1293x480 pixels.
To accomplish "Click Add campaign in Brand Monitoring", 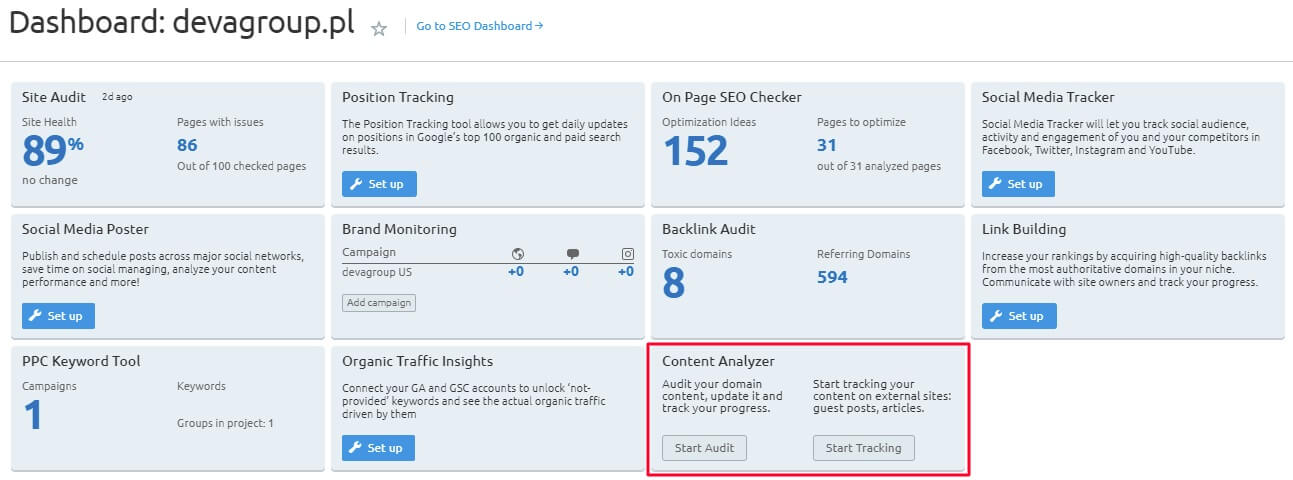I will point(378,302).
